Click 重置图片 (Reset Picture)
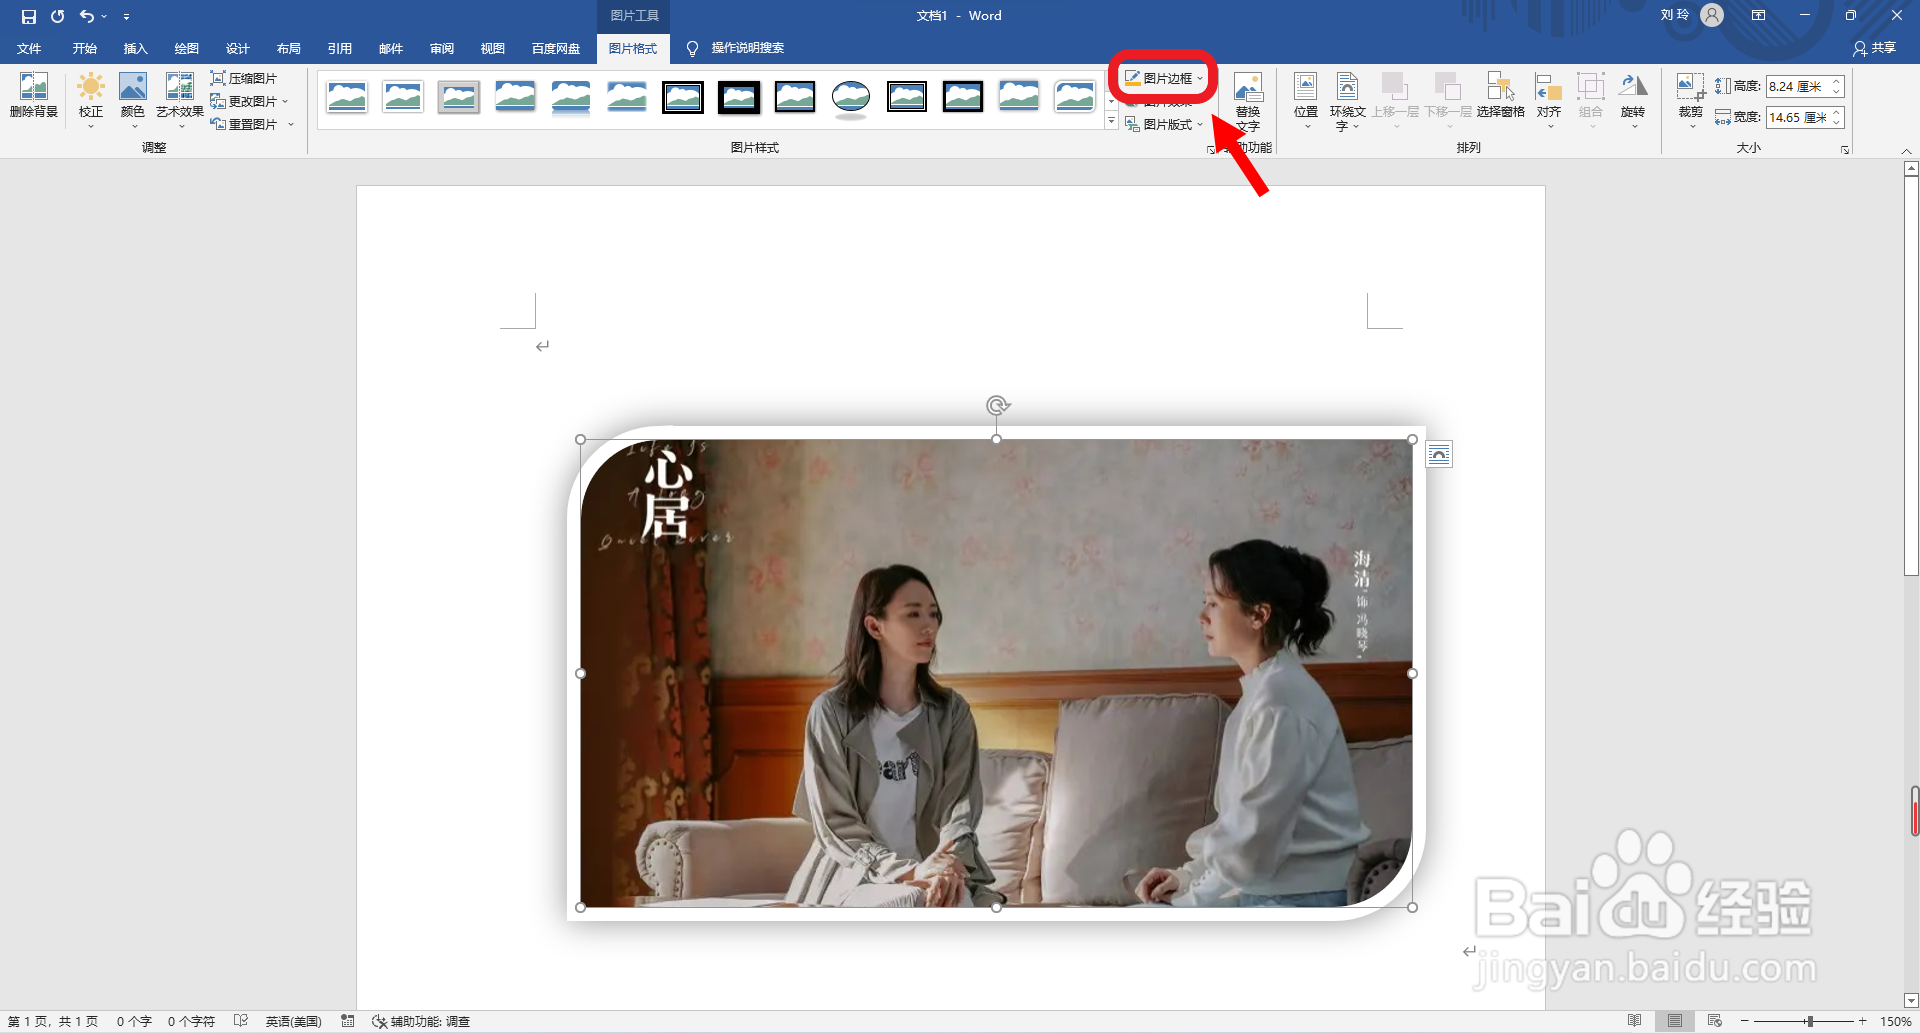 click(244, 124)
